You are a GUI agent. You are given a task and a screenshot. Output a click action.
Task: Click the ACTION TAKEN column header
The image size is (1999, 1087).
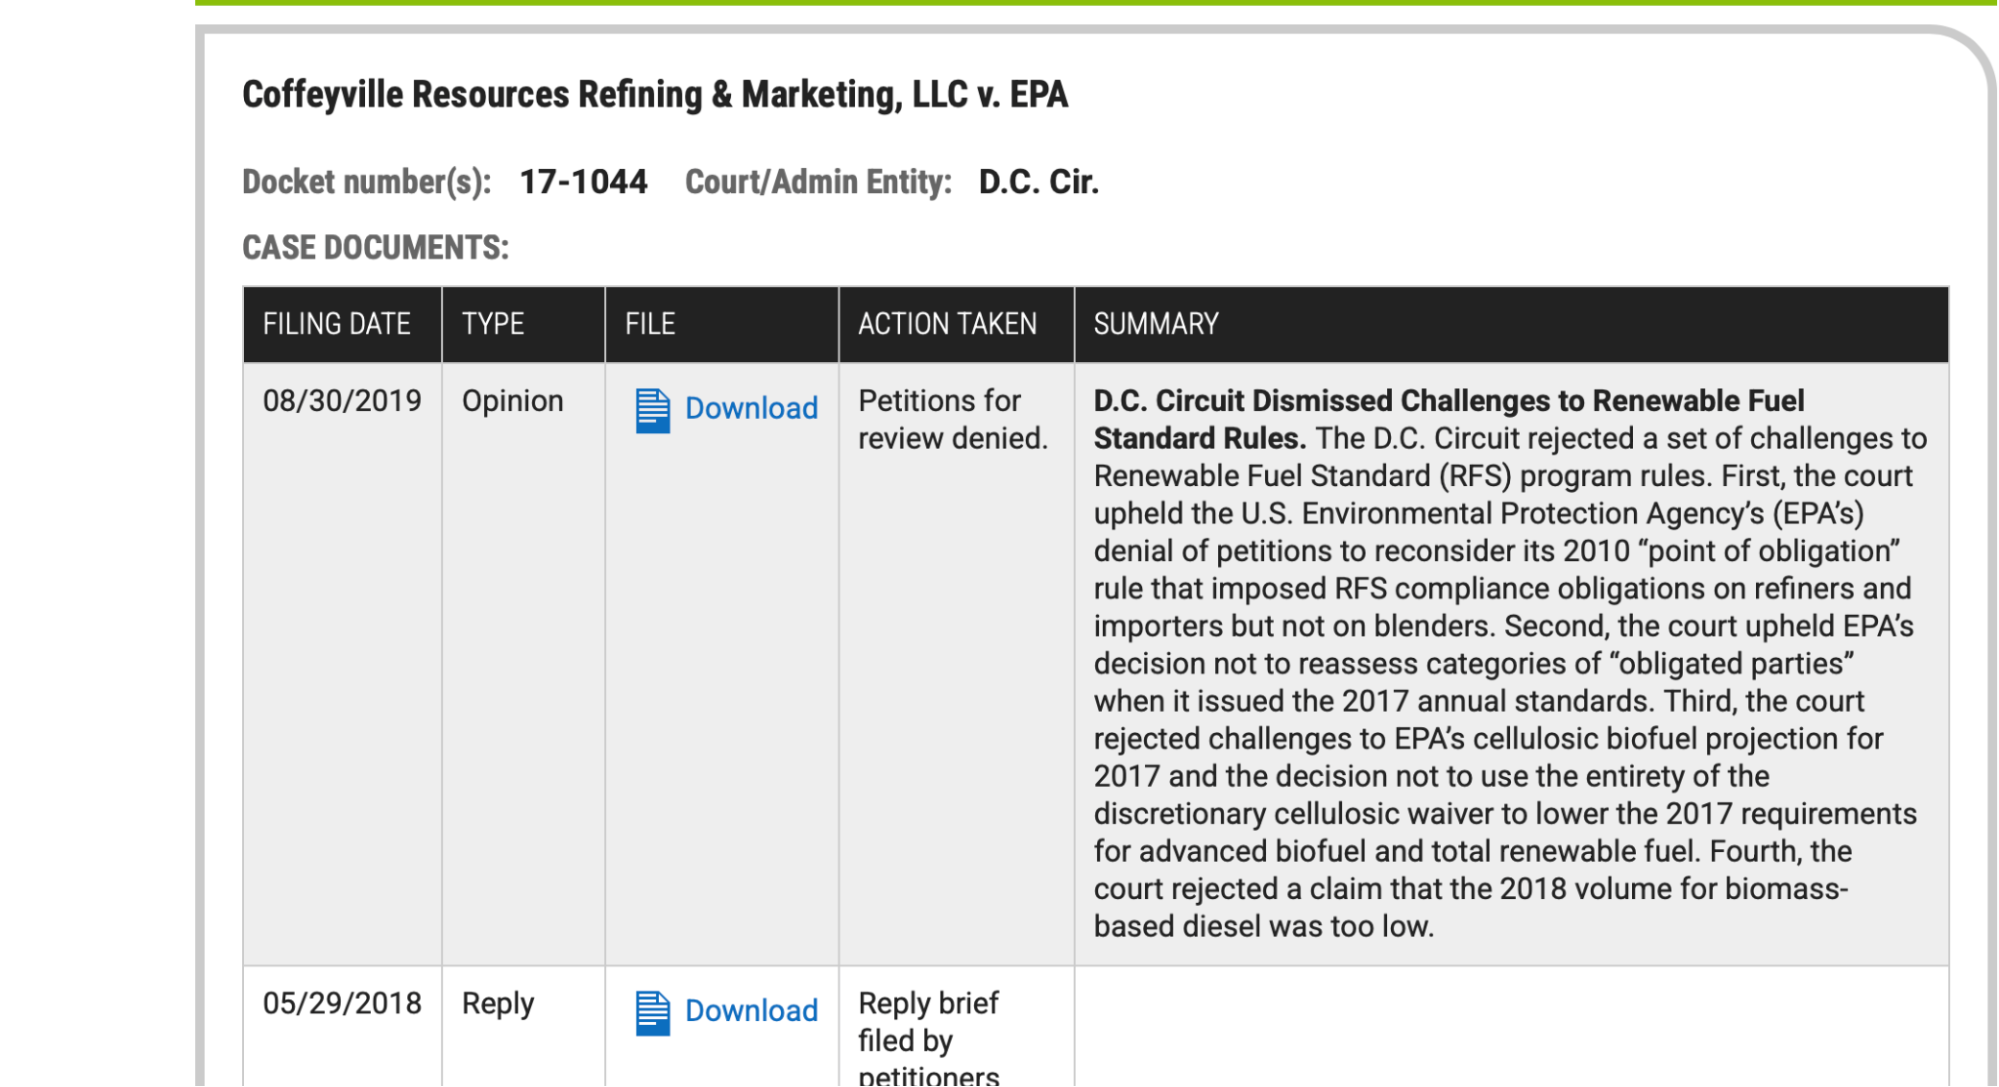[x=946, y=324]
